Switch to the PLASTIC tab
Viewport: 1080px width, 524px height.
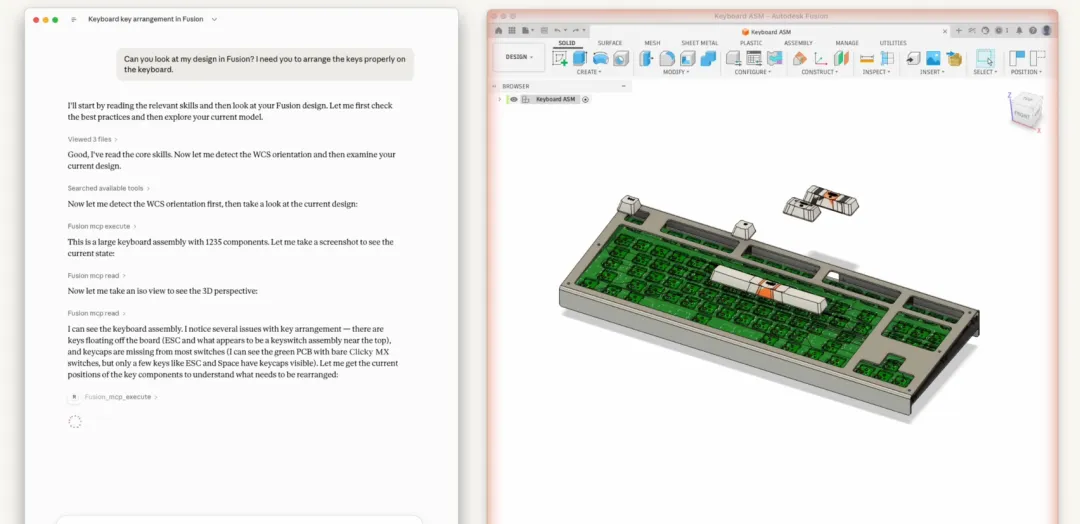751,43
